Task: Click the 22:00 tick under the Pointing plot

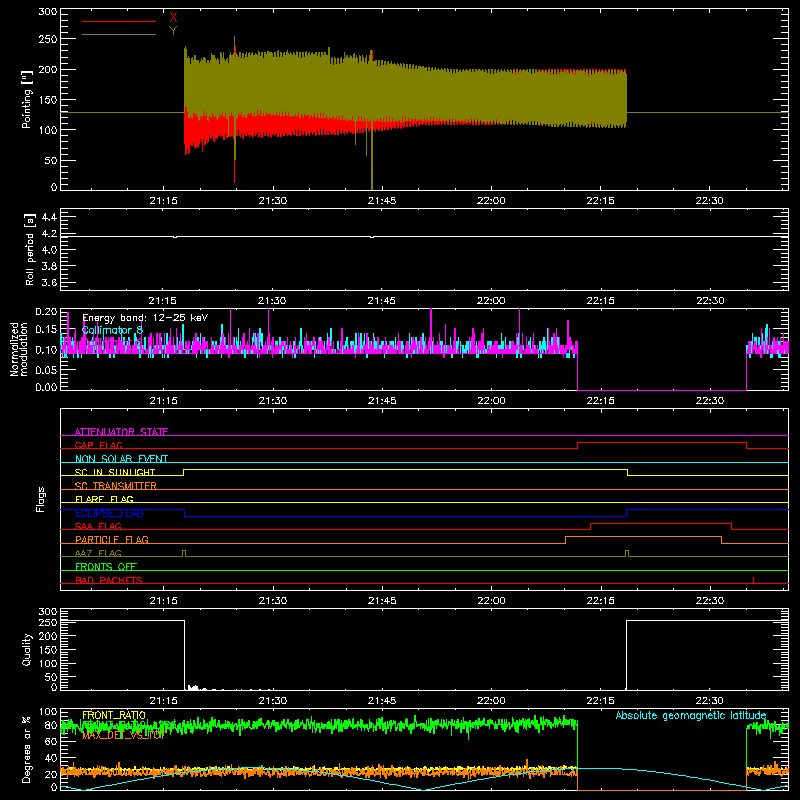Action: coord(491,201)
